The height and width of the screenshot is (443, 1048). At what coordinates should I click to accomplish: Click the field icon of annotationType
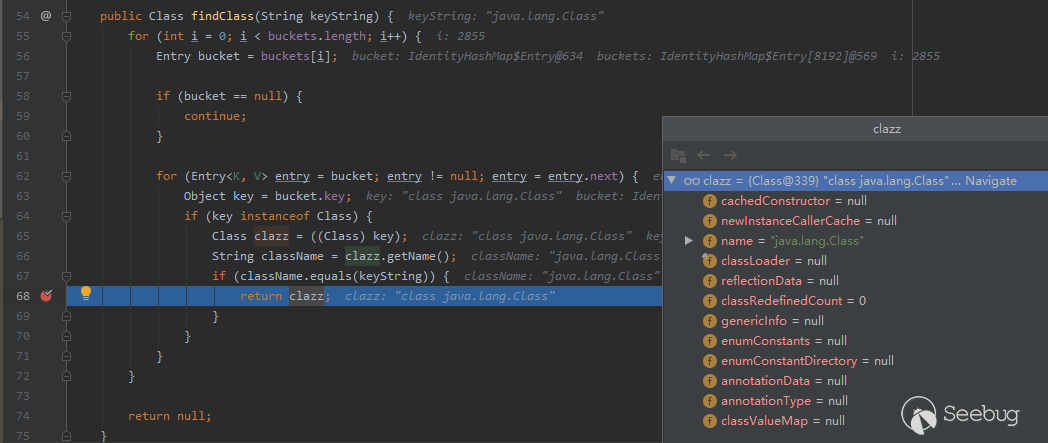click(710, 401)
